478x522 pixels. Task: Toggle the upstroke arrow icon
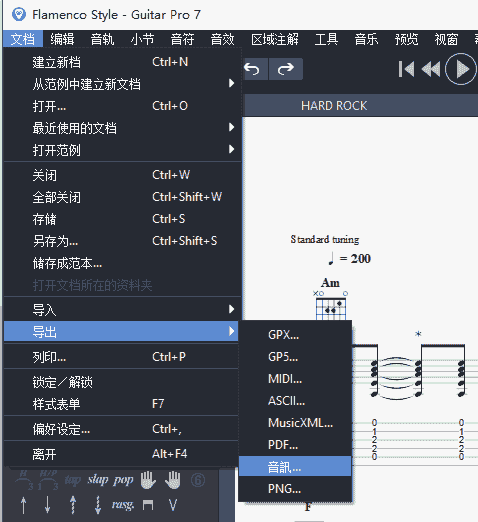tap(23, 505)
